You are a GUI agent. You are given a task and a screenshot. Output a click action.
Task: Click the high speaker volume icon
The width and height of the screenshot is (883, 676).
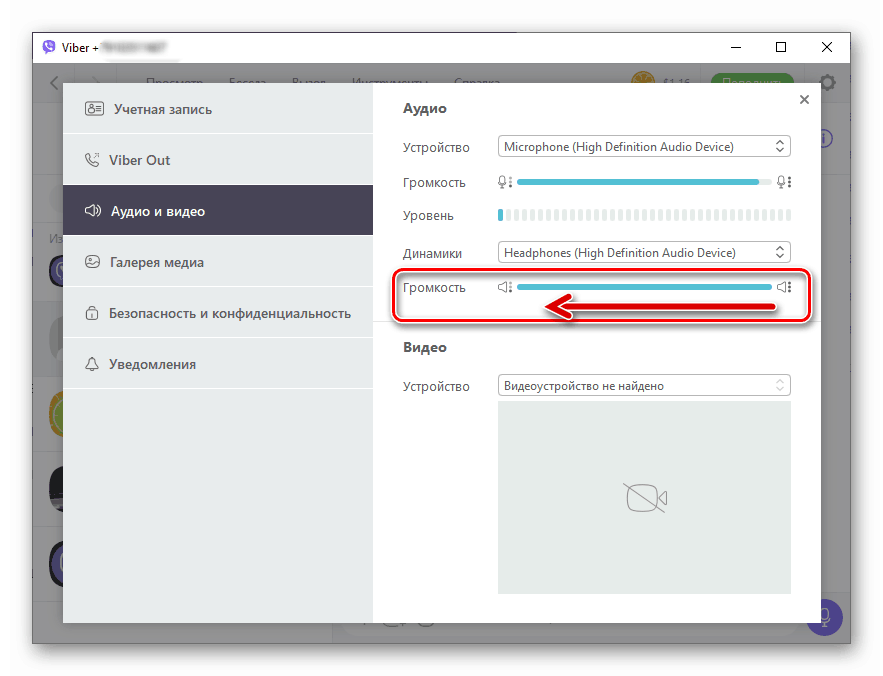(x=784, y=287)
